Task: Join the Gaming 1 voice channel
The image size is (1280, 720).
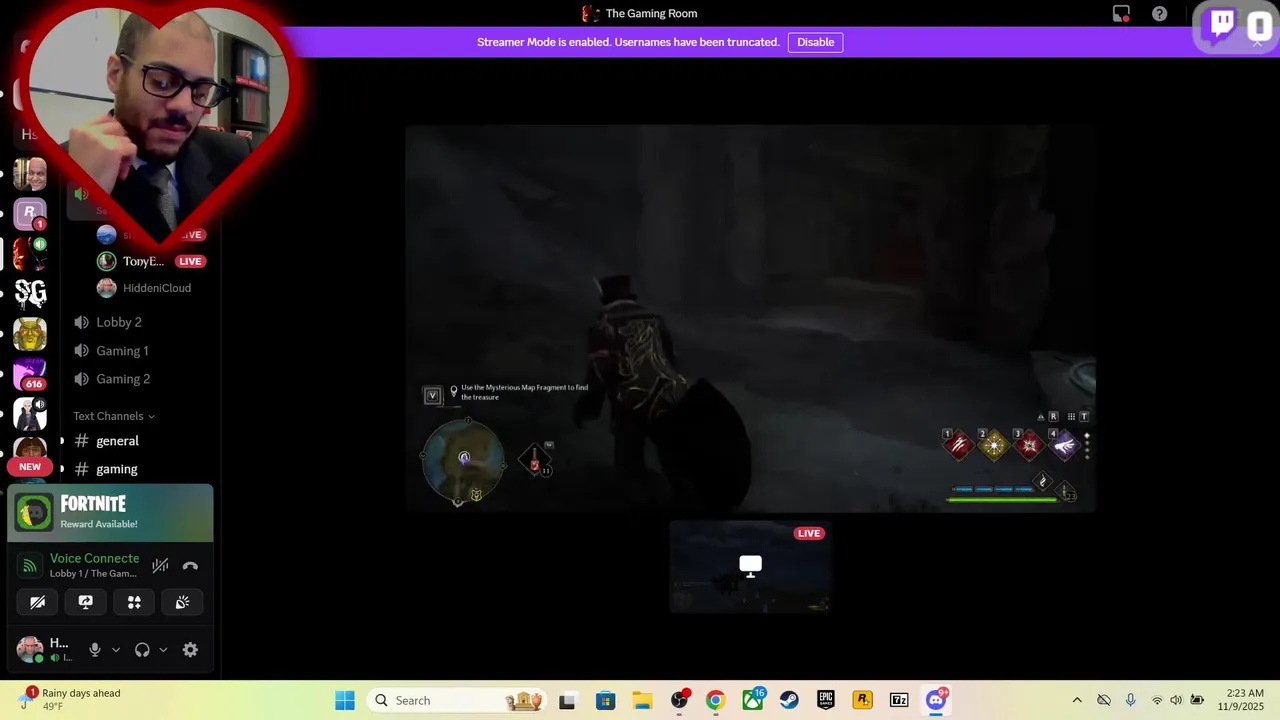Action: click(x=122, y=351)
